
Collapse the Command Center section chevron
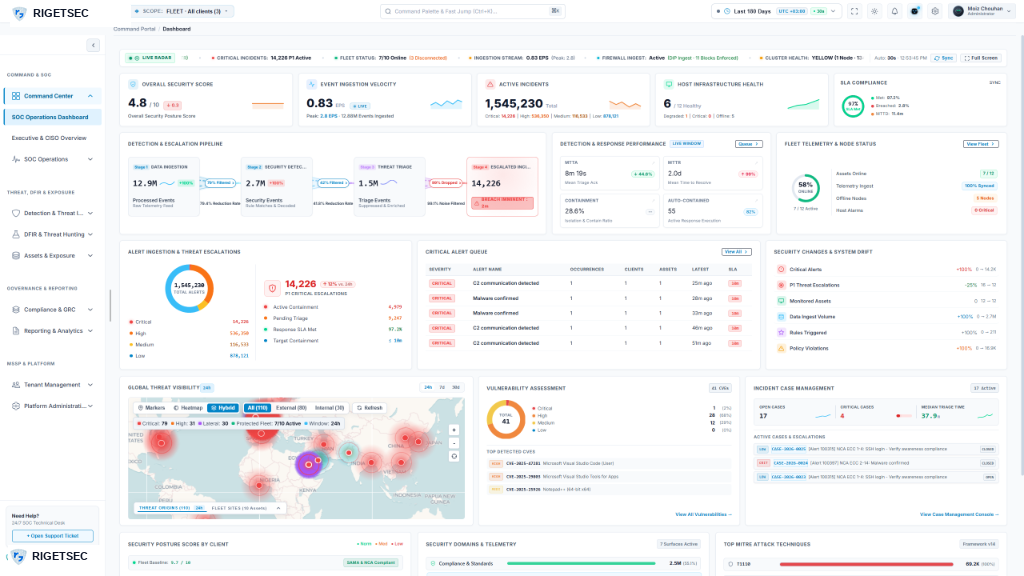click(x=90, y=96)
